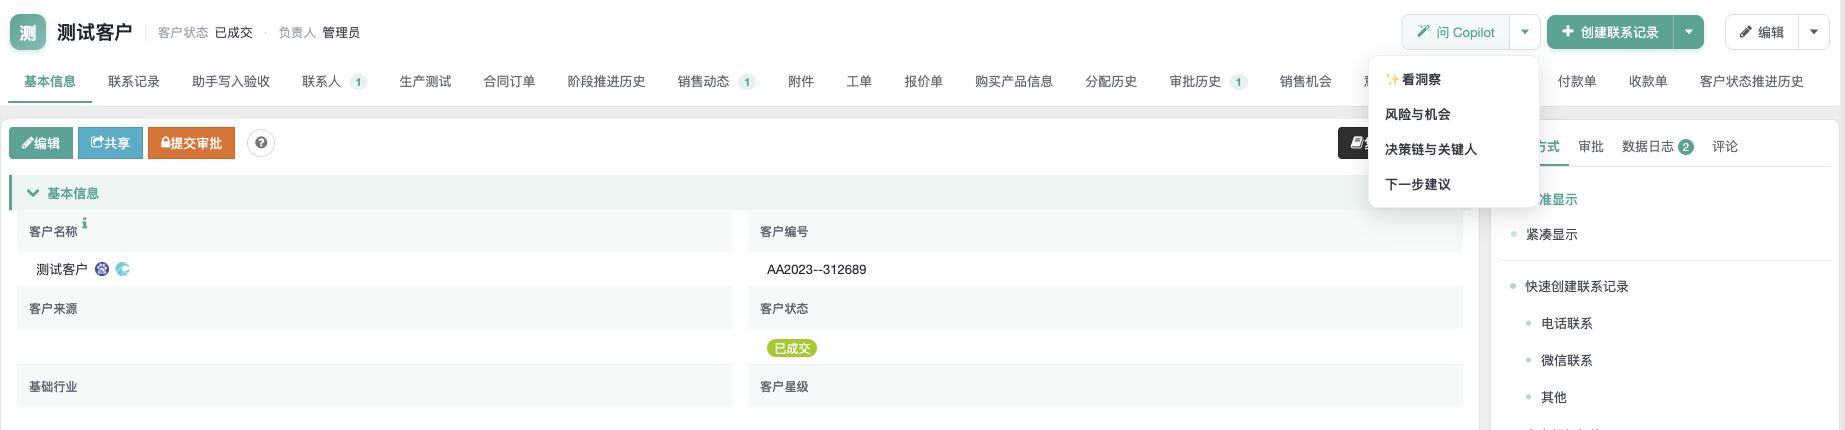
Task: Click the blue 共享 button
Action: [x=110, y=143]
